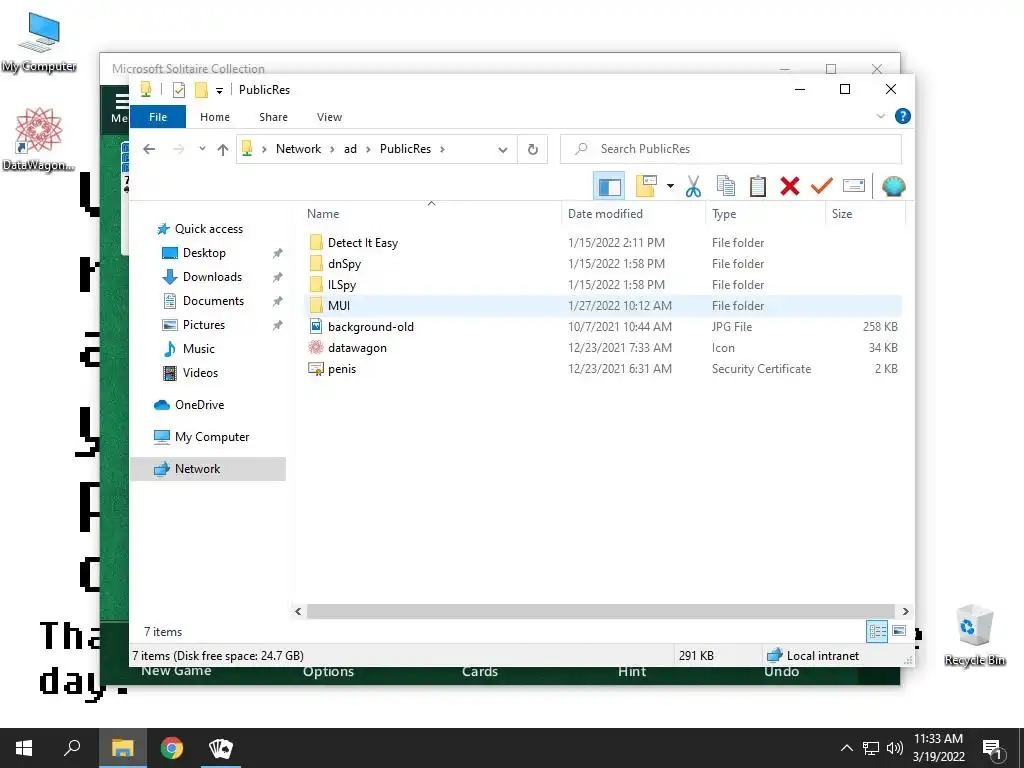Open the dropdown arrow beside folder options icon
1024x768 pixels.
pos(670,186)
